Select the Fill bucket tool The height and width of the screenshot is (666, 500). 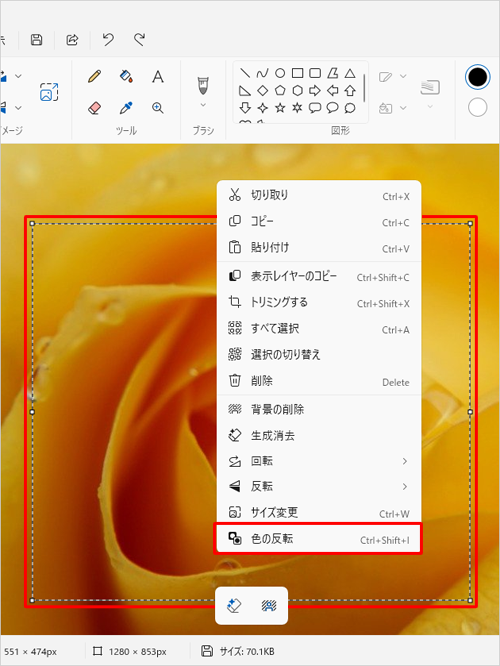tap(126, 77)
